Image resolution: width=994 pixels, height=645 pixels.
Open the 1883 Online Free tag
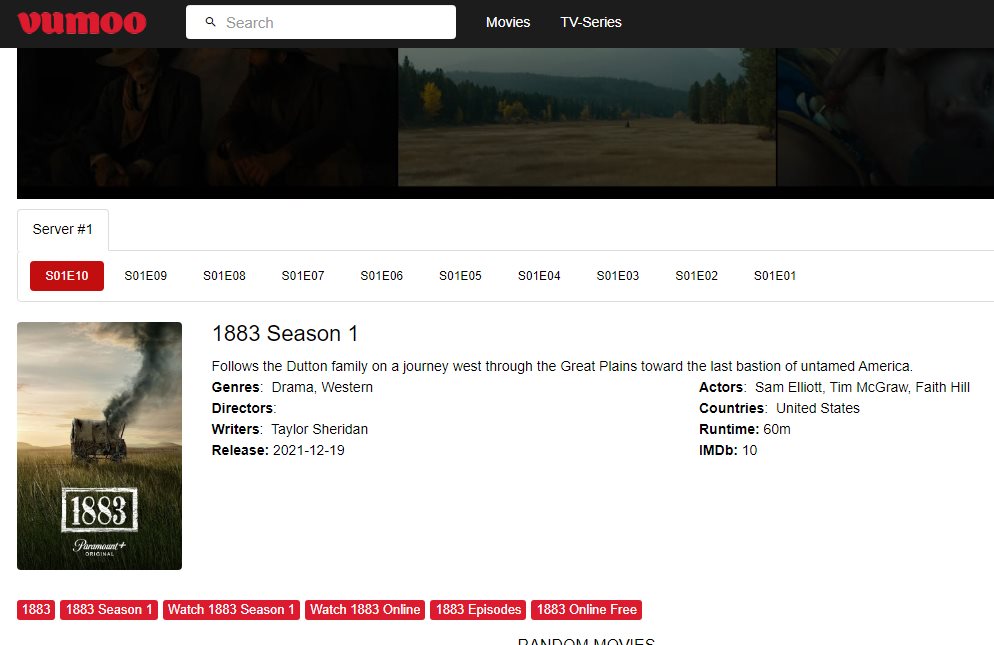tap(586, 609)
